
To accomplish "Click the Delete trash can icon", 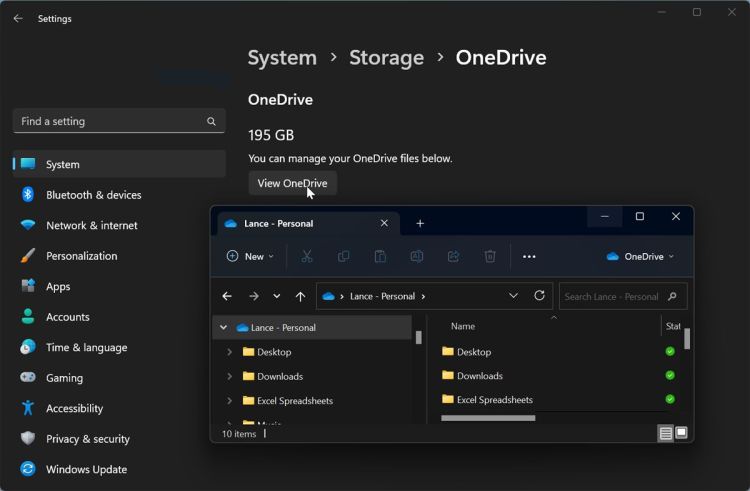I will pos(490,256).
